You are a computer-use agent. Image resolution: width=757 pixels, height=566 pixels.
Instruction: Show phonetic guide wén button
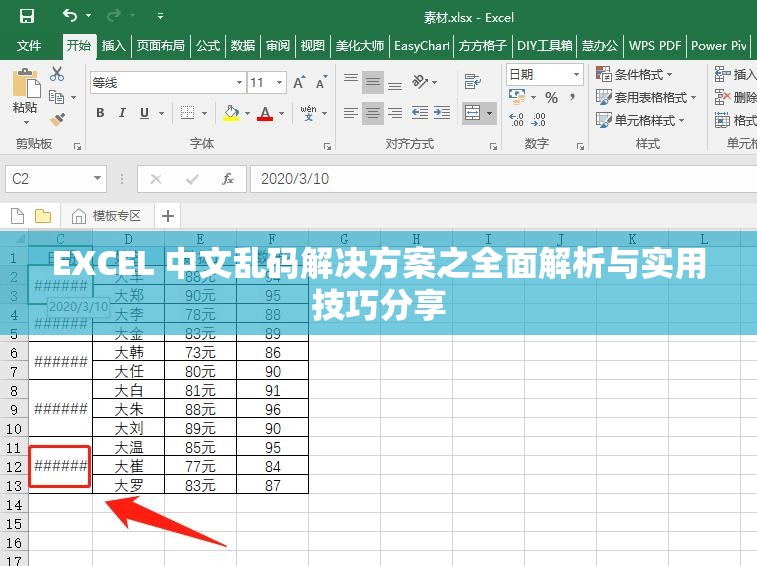308,113
